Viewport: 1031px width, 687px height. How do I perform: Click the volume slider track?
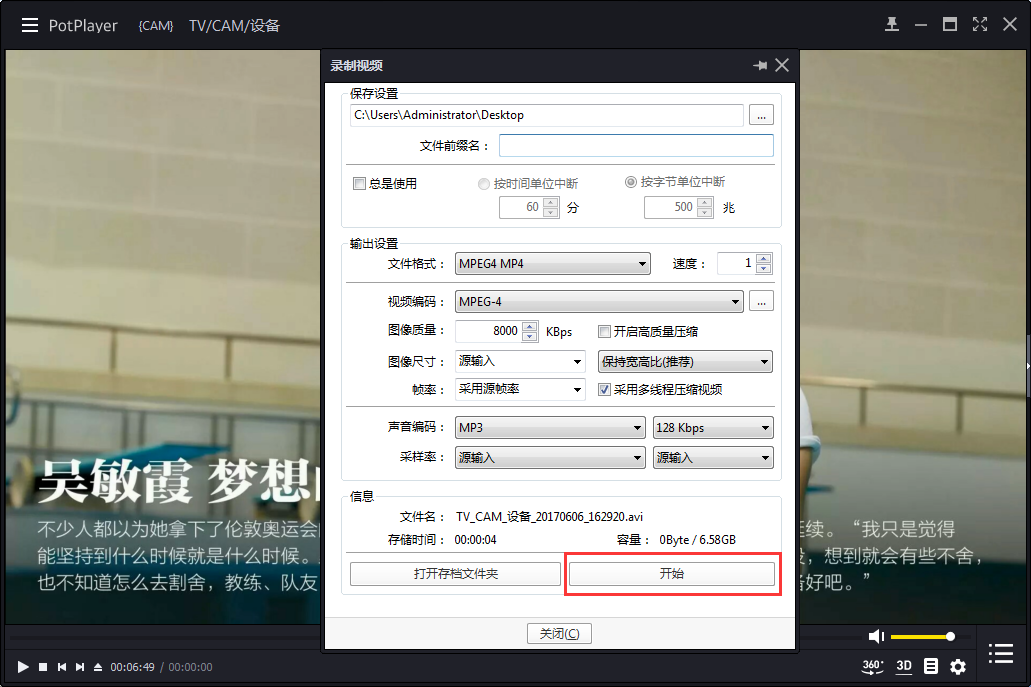click(920, 636)
